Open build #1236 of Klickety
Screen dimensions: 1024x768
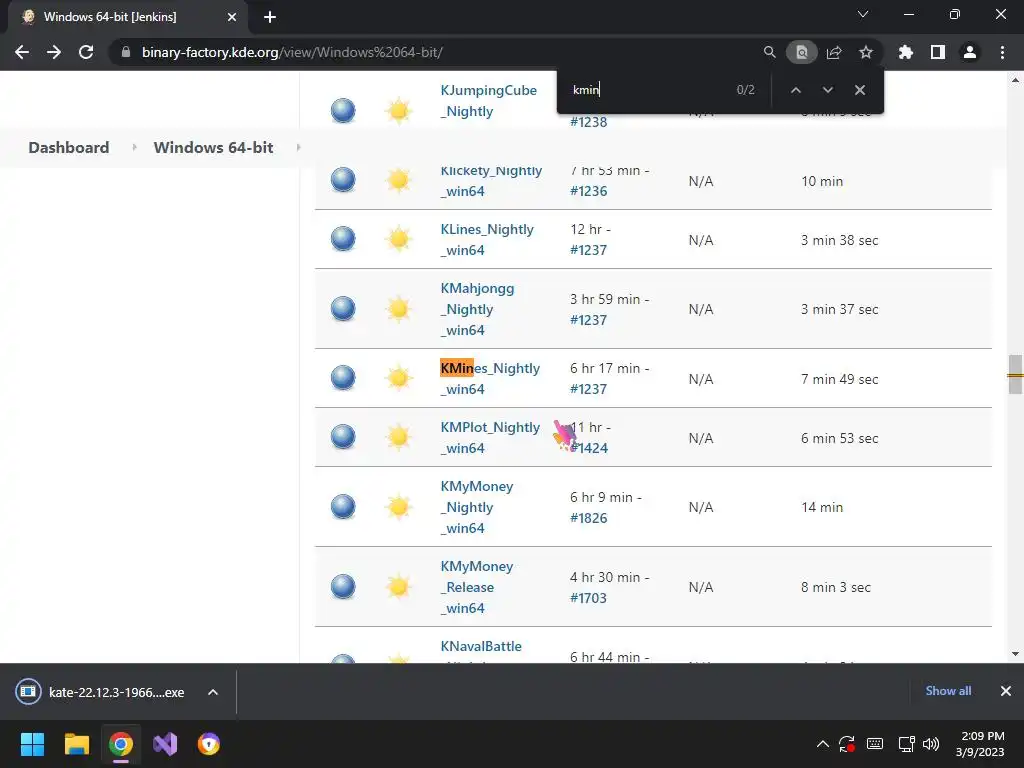click(588, 191)
